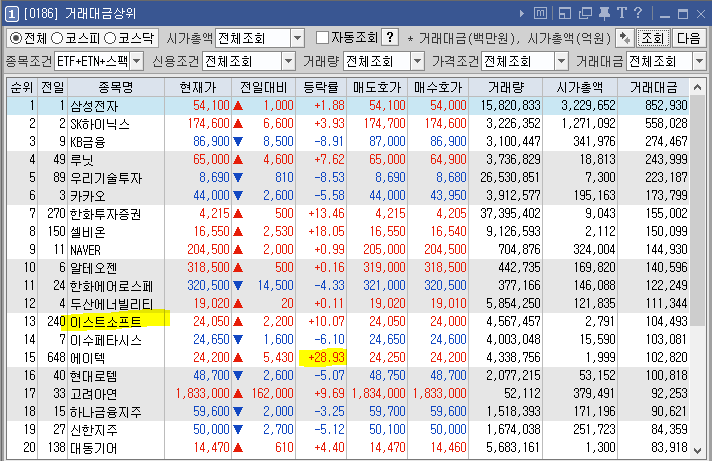Image resolution: width=712 pixels, height=461 pixels.
Task: Sort by 거래량 column header
Action: point(506,87)
